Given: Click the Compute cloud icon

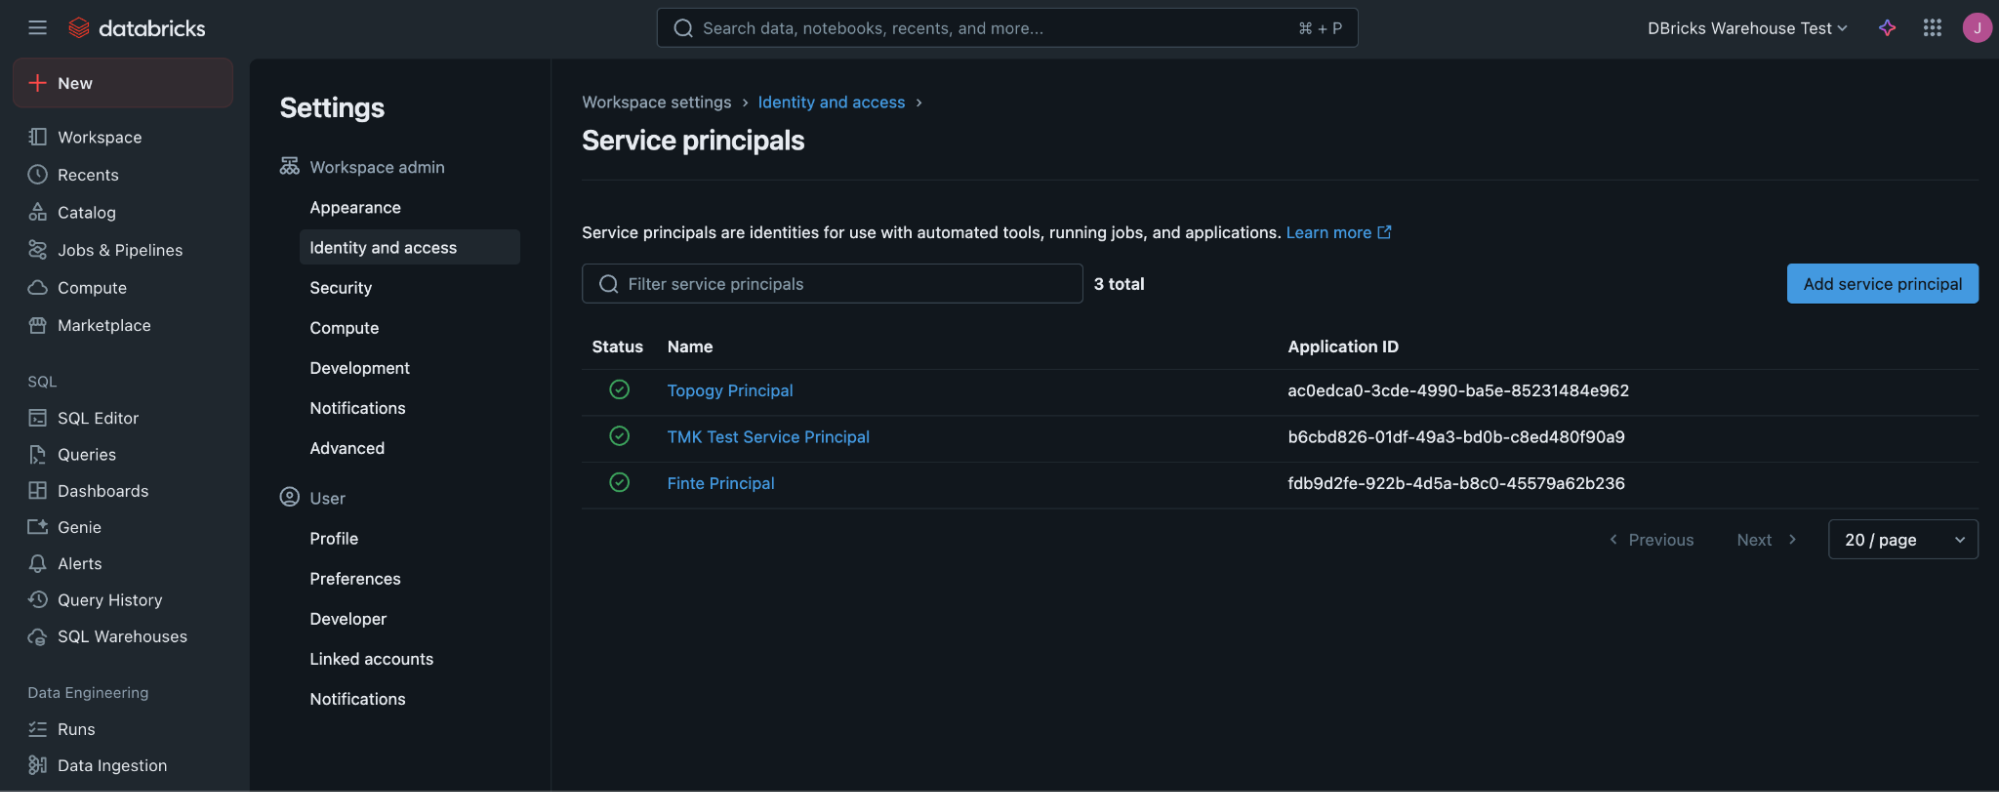Looking at the screenshot, I should pyautogui.click(x=38, y=288).
